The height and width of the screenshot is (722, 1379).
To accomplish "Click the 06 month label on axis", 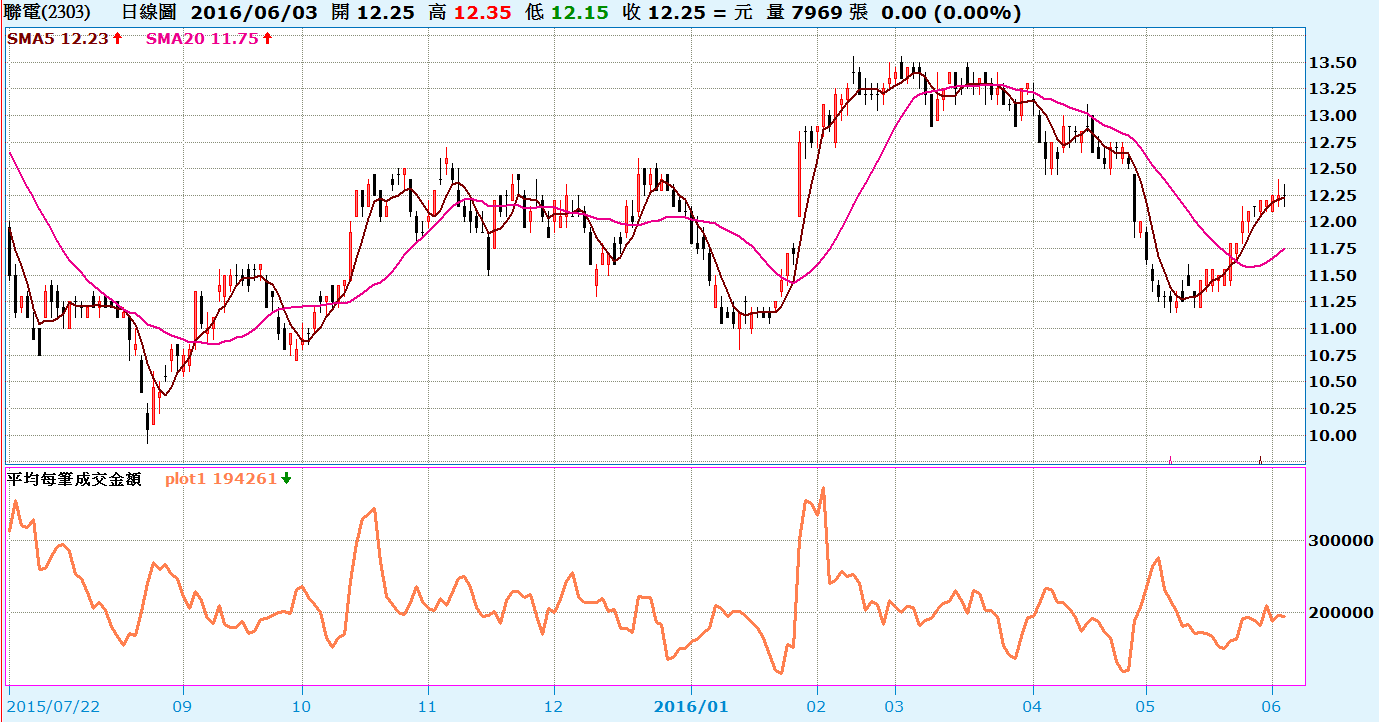I will pos(1272,706).
